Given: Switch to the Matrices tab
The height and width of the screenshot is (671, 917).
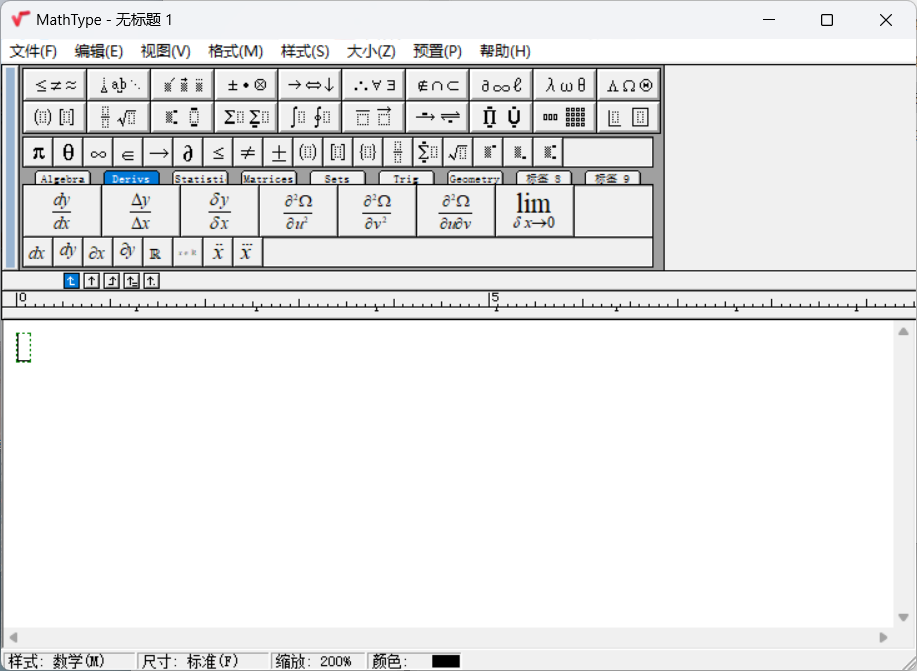Looking at the screenshot, I should coord(269,178).
